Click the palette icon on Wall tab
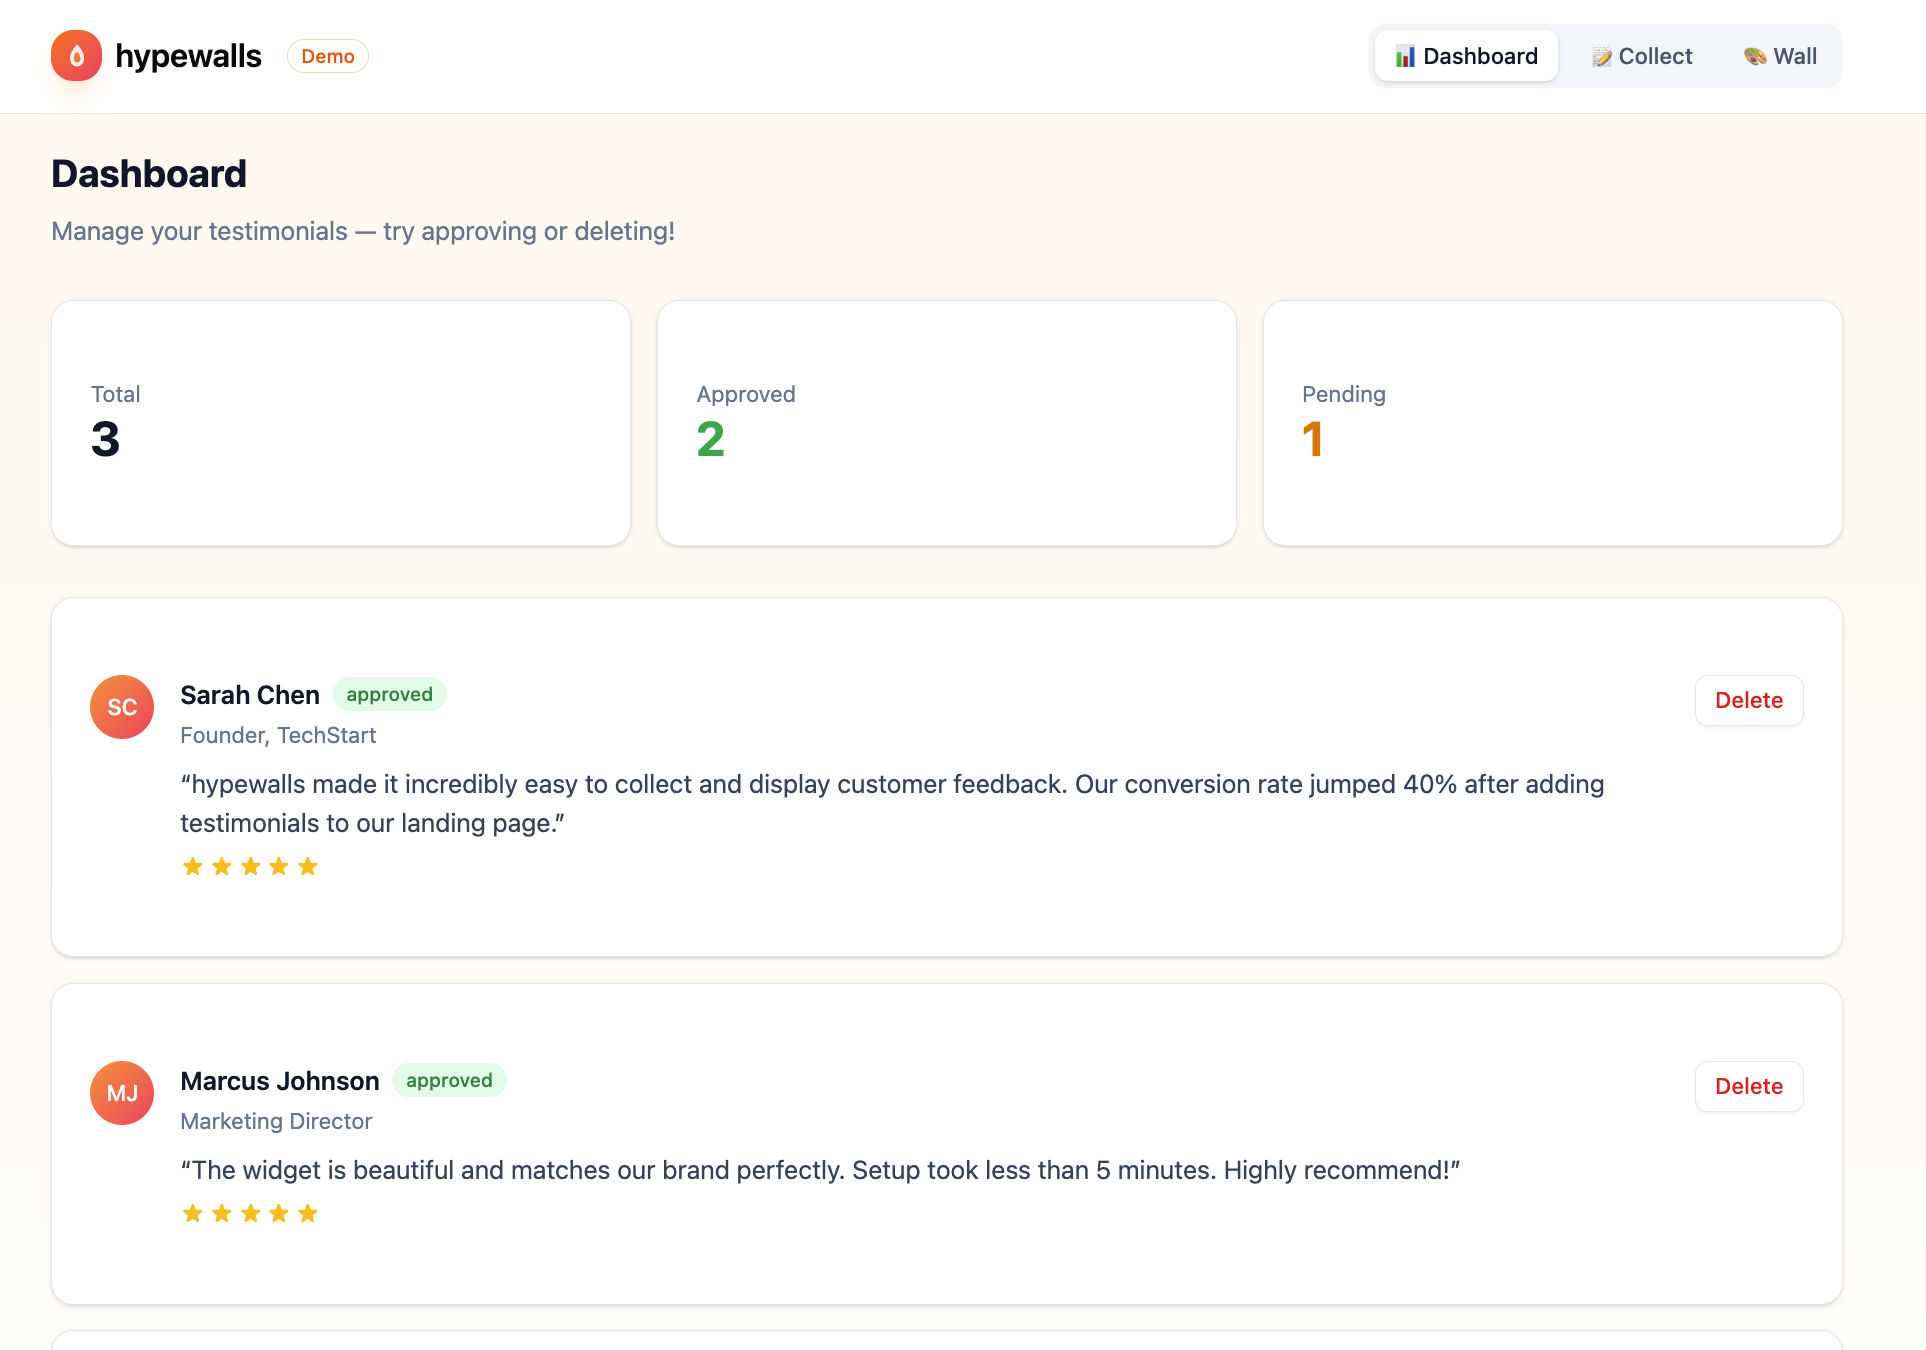The height and width of the screenshot is (1350, 1926). pos(1755,57)
